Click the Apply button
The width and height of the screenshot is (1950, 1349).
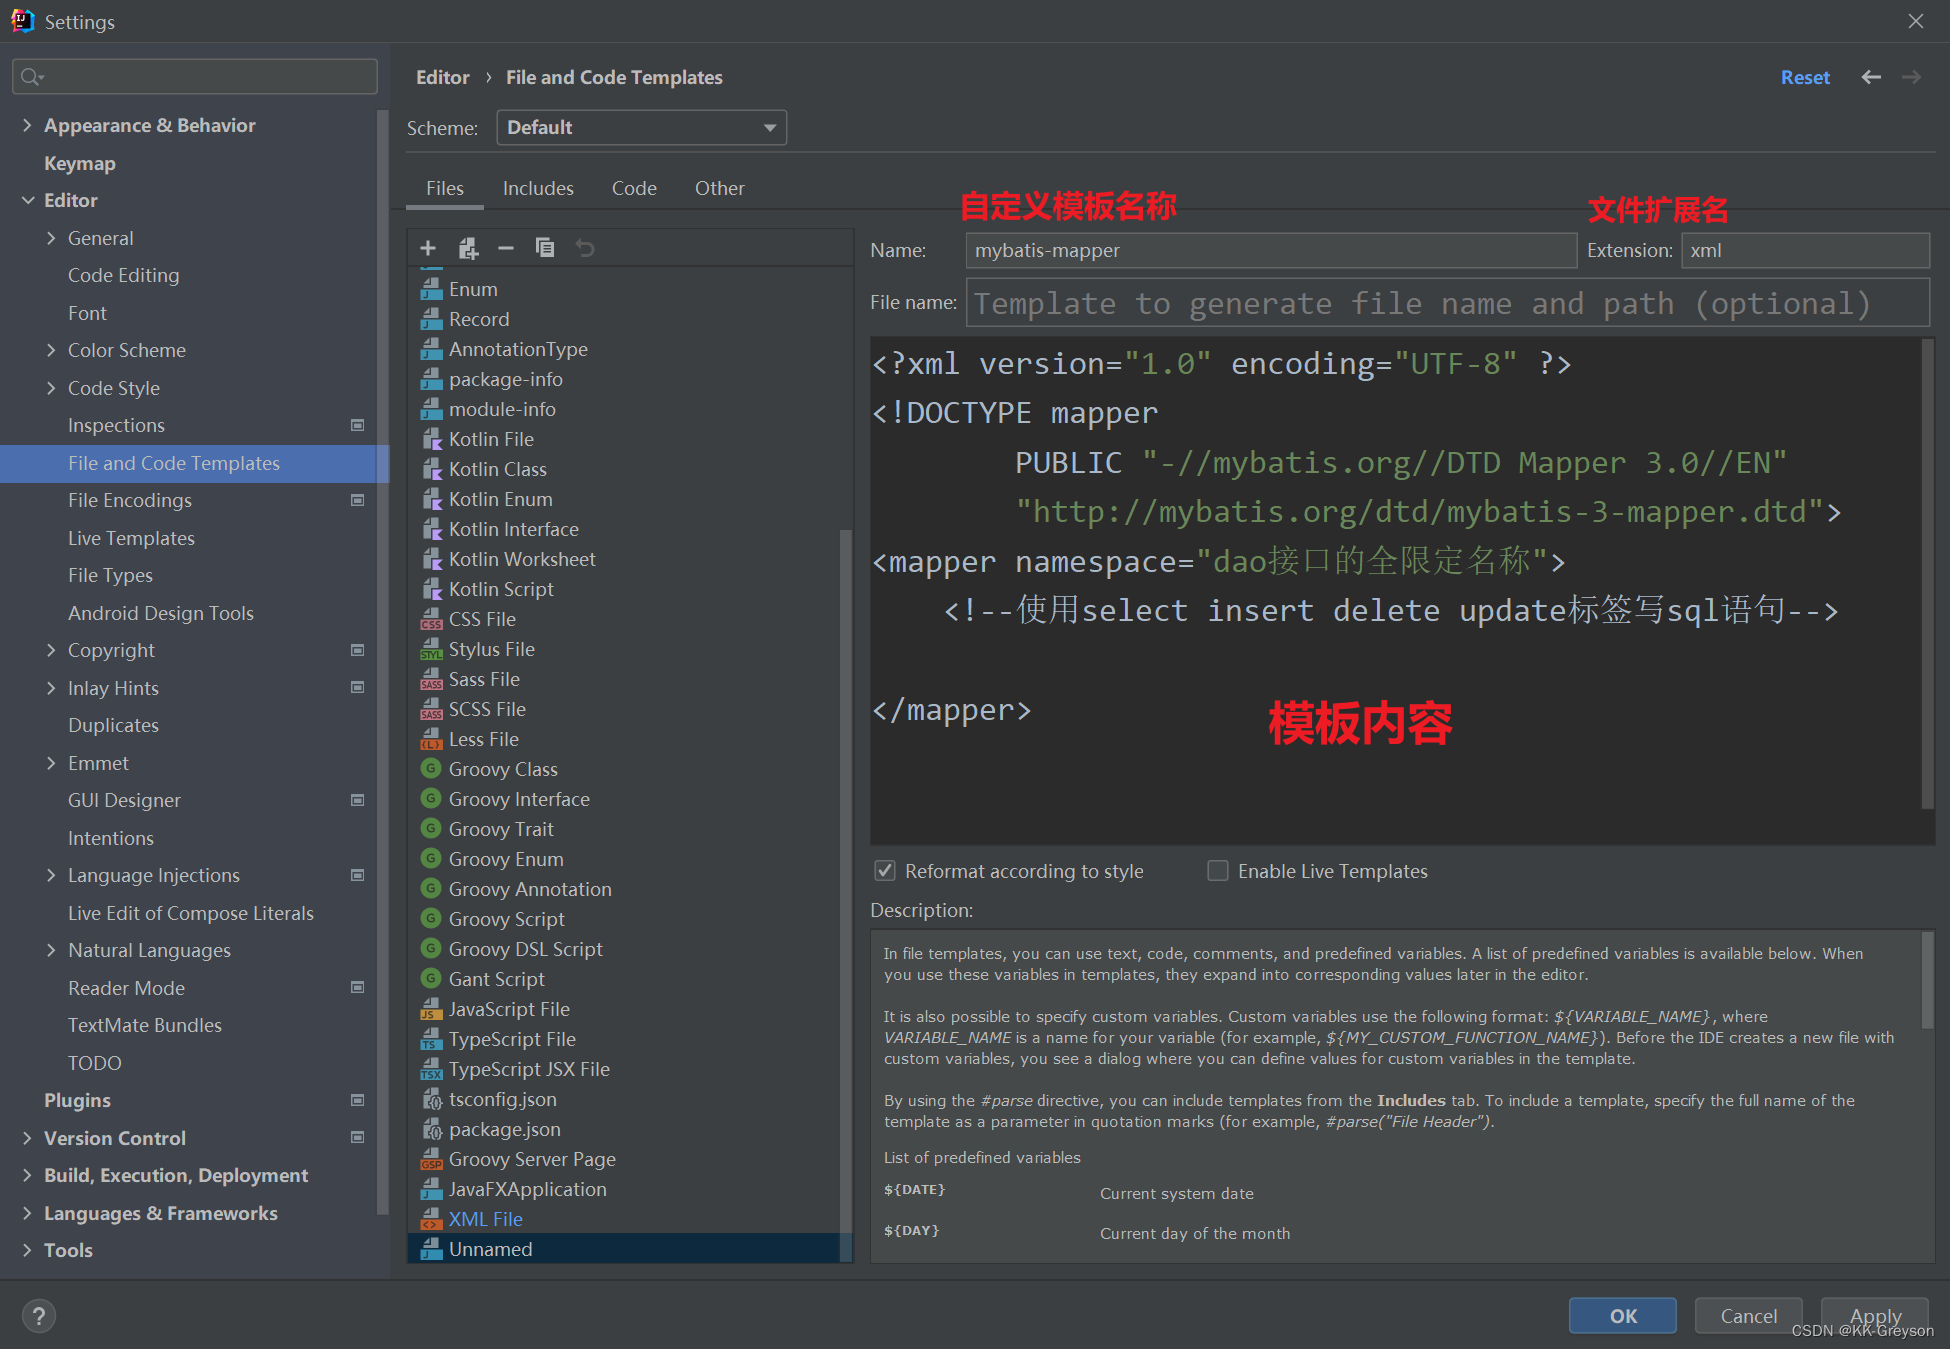[1875, 1316]
